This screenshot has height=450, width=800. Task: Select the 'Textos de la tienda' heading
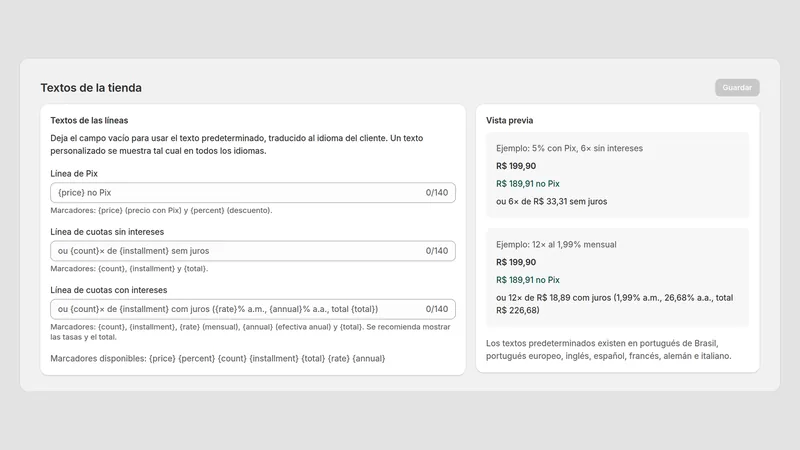[91, 88]
